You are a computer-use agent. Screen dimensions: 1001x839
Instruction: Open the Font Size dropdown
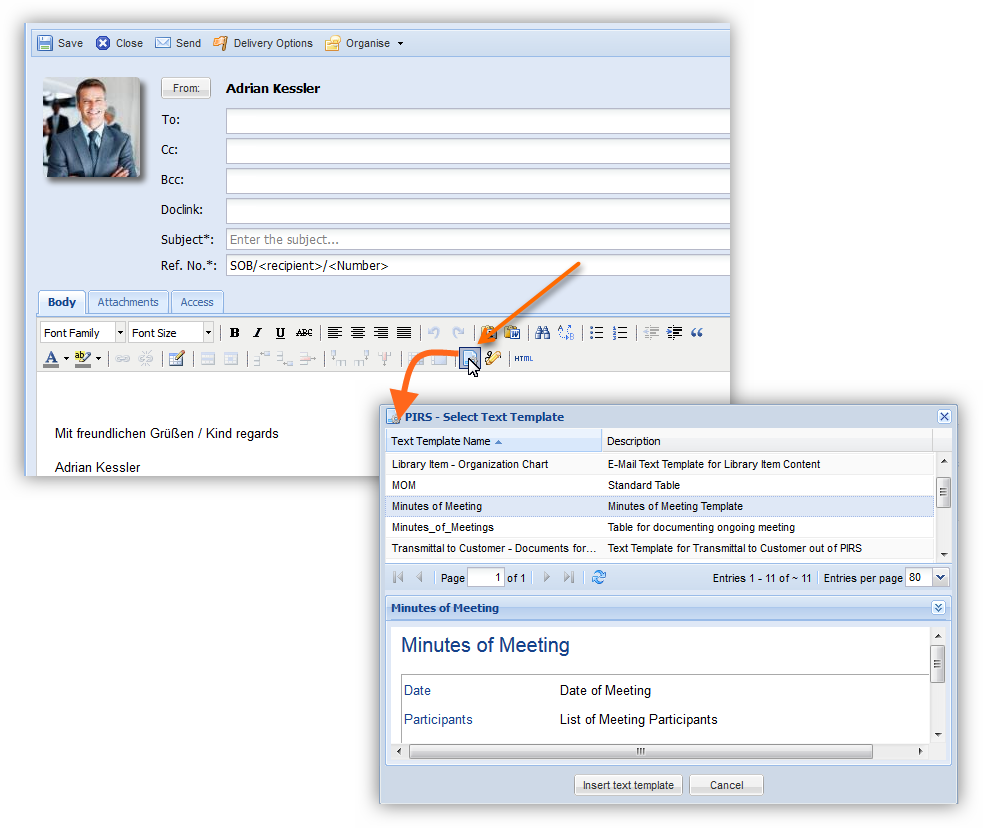coord(208,333)
